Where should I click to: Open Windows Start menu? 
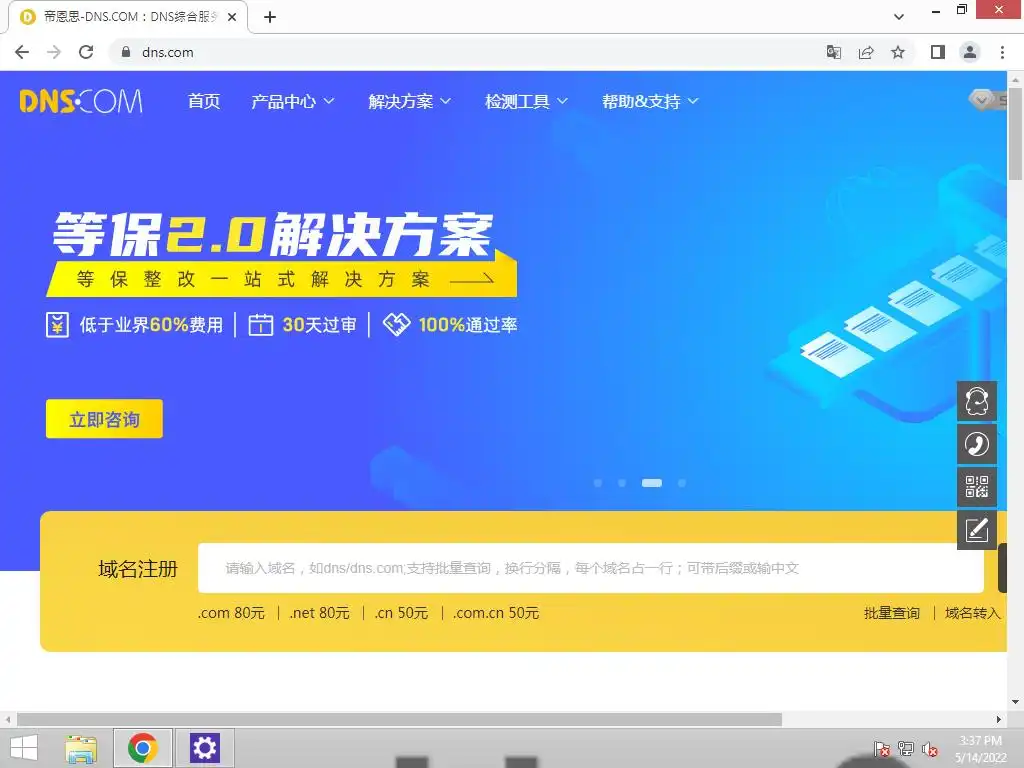click(x=24, y=748)
